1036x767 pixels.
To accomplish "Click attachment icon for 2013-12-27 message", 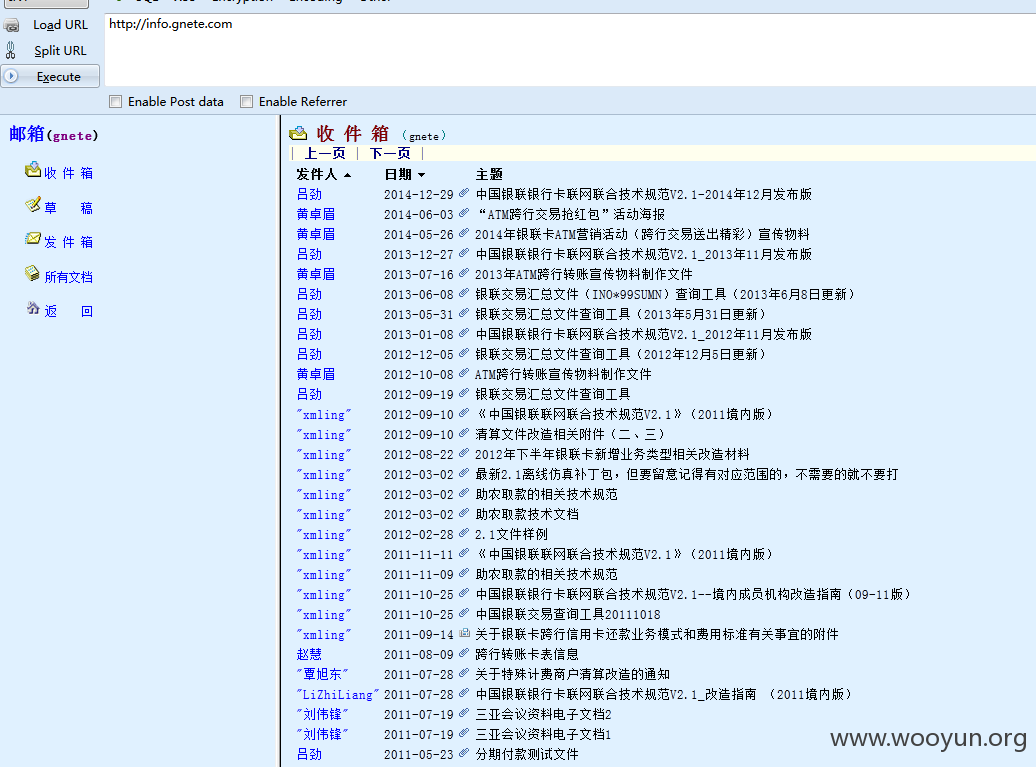I will (x=464, y=253).
